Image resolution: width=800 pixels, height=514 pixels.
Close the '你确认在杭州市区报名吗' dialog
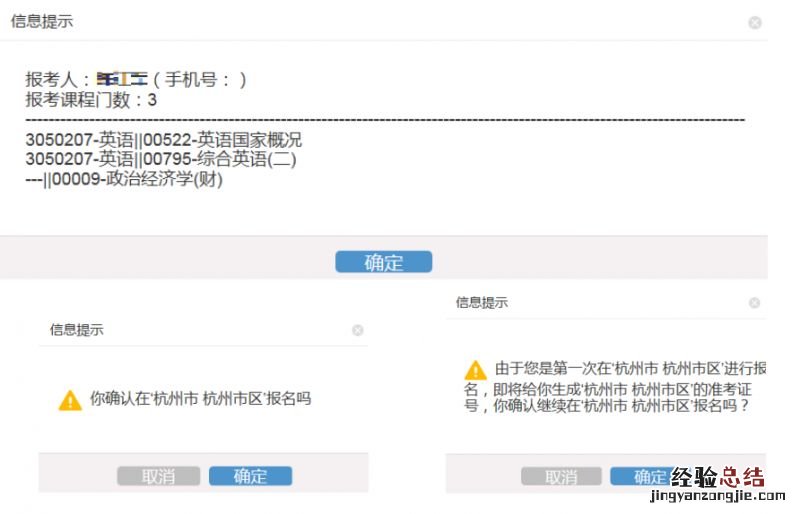pos(358,330)
